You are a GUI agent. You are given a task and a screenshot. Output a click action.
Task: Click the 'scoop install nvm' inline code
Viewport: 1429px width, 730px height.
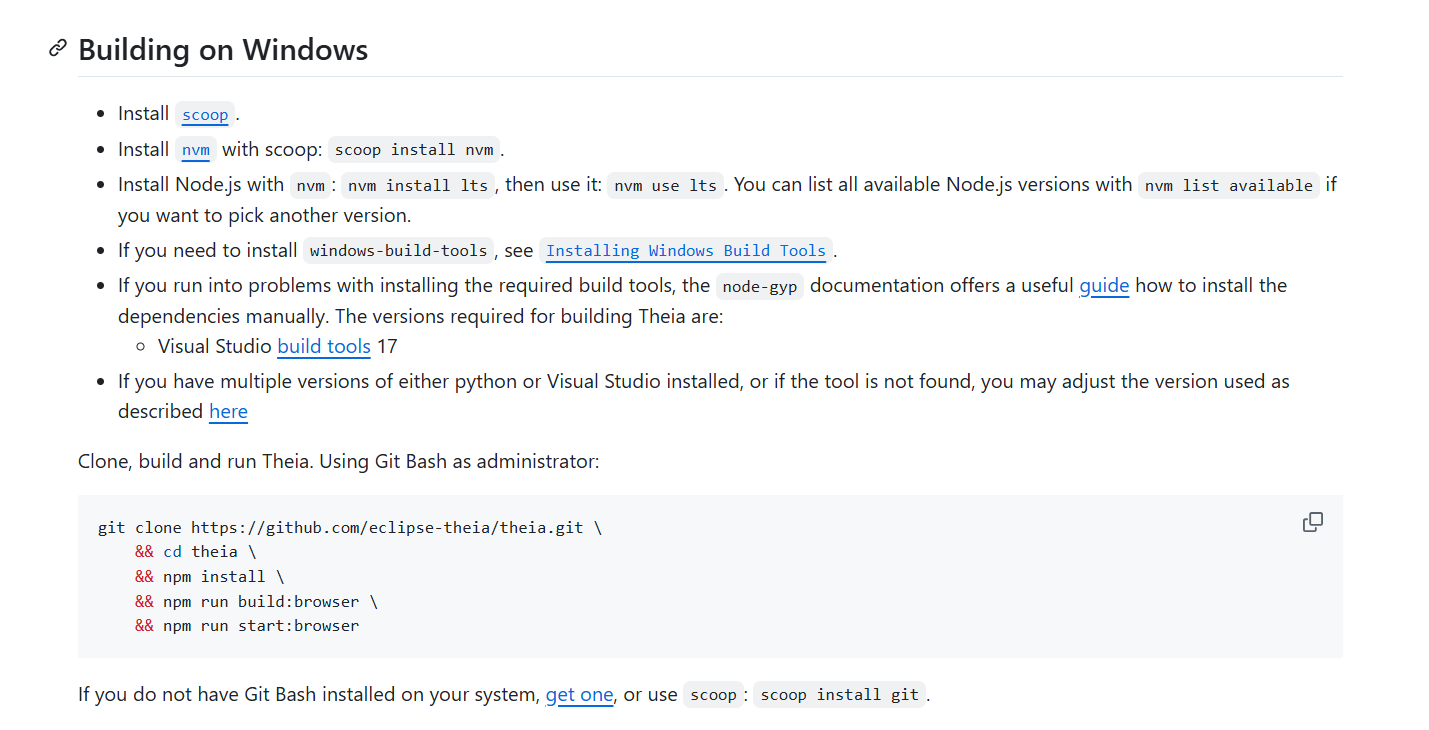pyautogui.click(x=414, y=150)
